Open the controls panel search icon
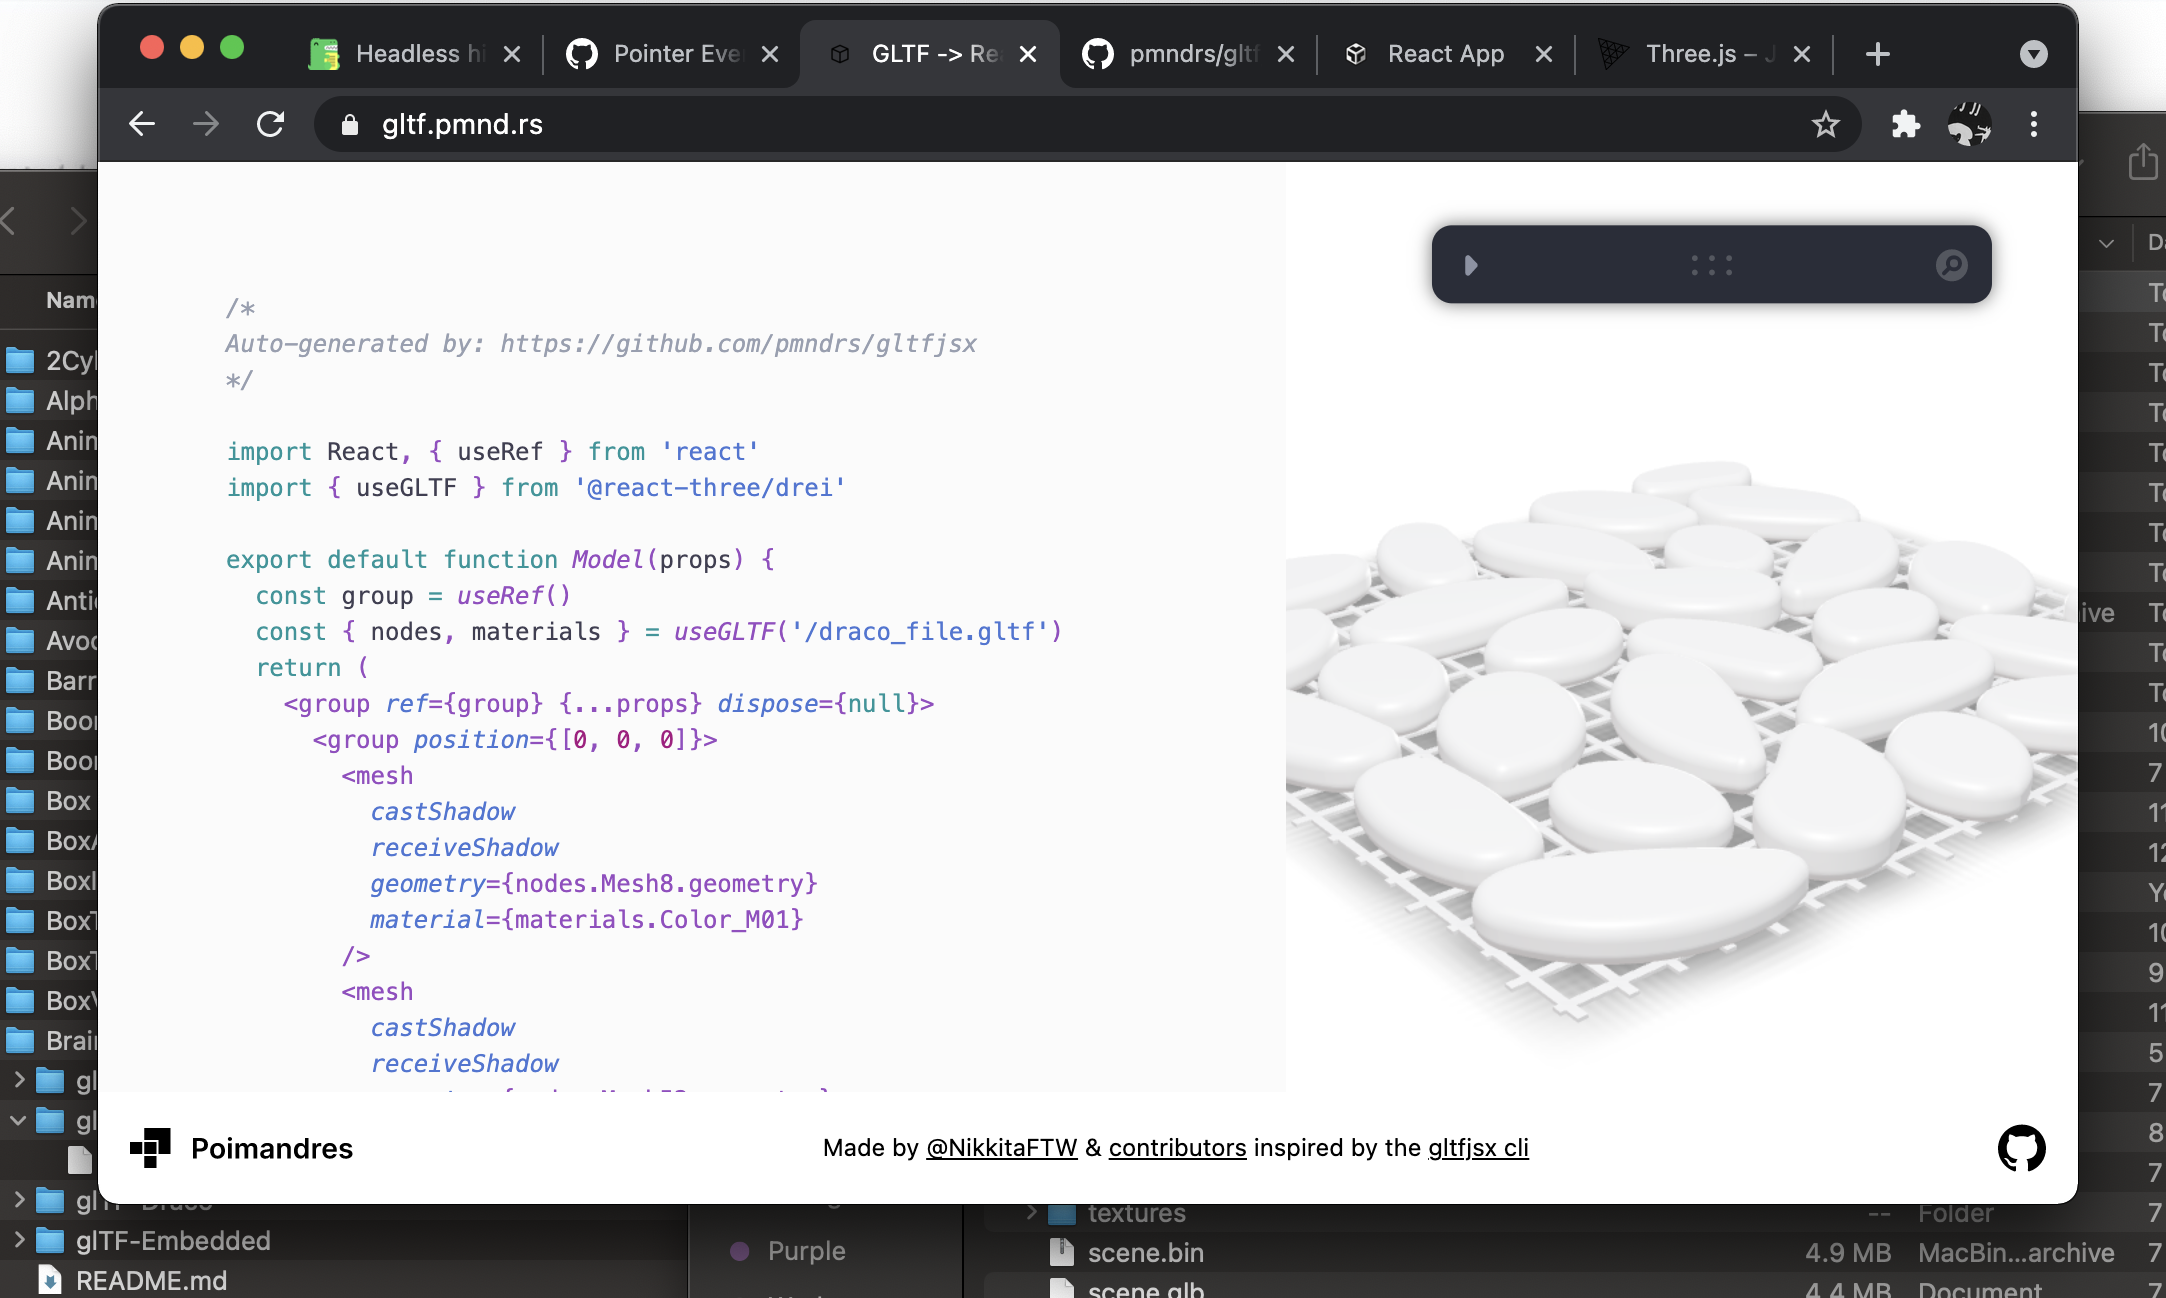 pos(1951,265)
